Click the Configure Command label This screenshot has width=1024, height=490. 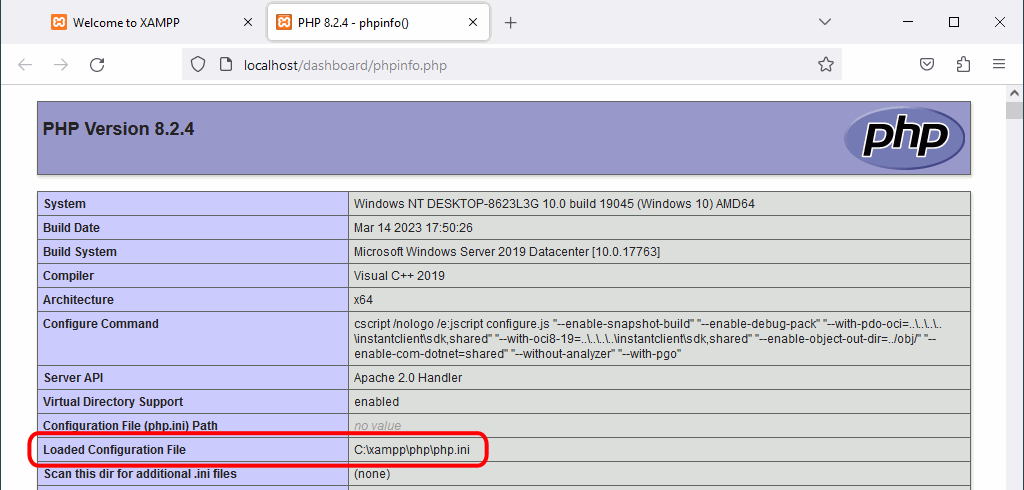tap(101, 323)
